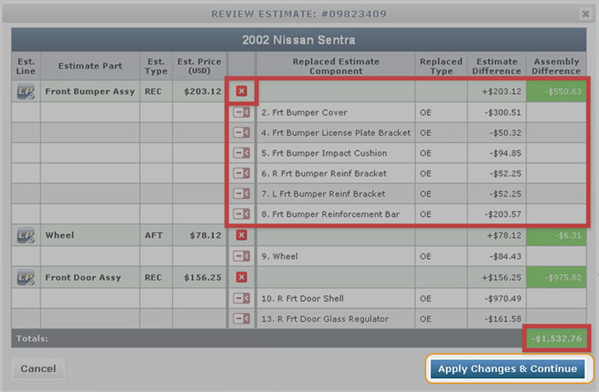The width and height of the screenshot is (599, 392).
Task: Remove R Frt Bumper Reinf Bracket icon
Action: click(x=241, y=173)
